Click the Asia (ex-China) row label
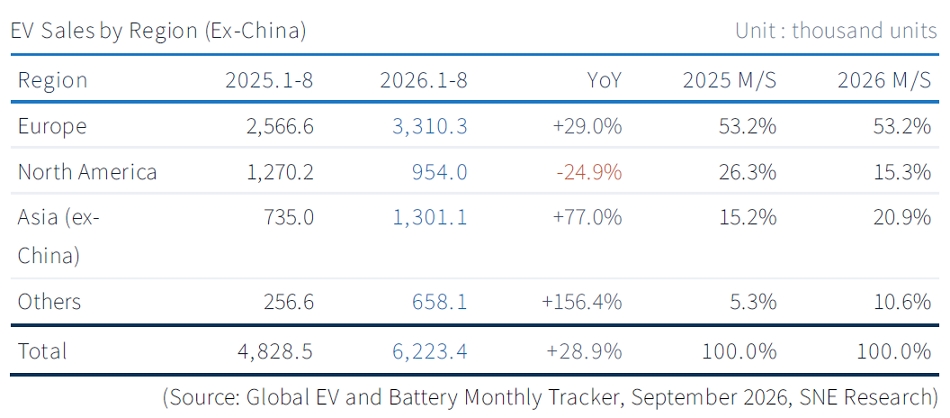950x418 pixels. tap(59, 236)
